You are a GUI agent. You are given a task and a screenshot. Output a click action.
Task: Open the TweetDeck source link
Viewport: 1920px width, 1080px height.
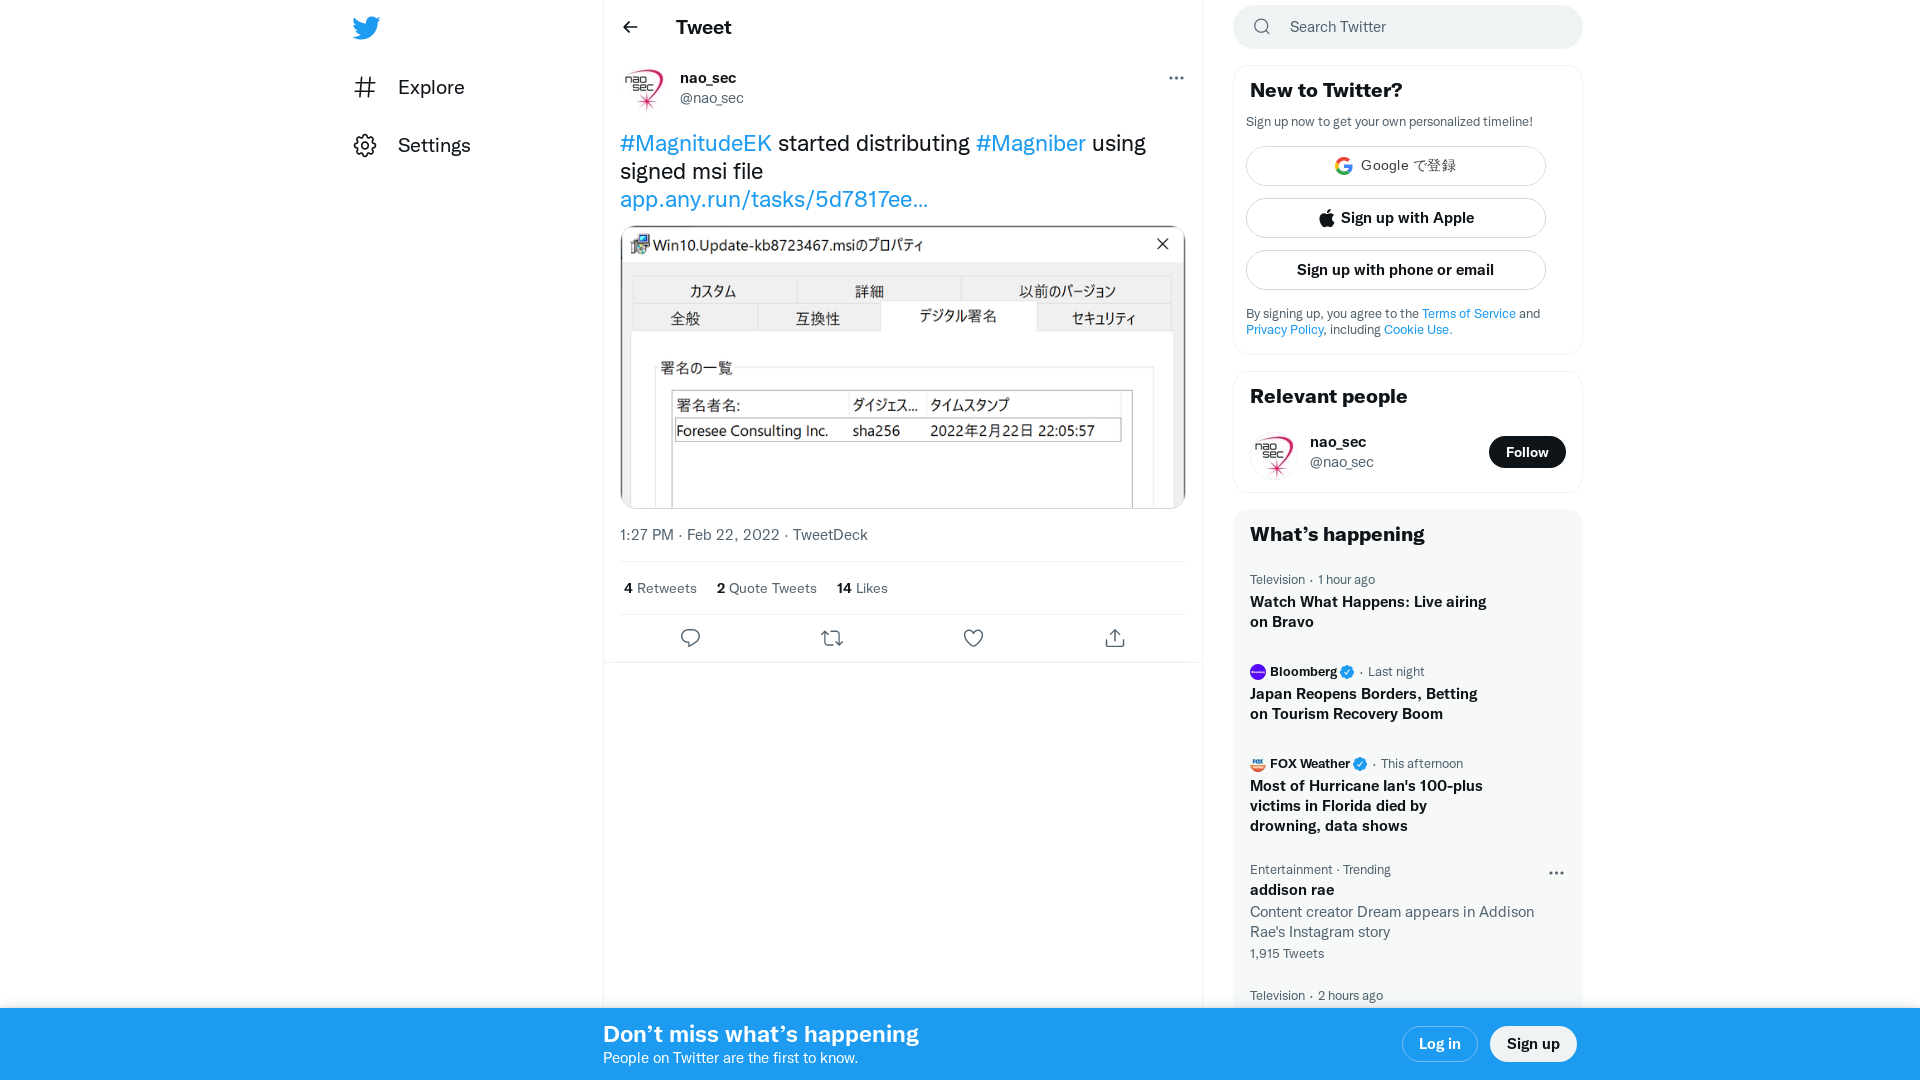[x=830, y=535]
